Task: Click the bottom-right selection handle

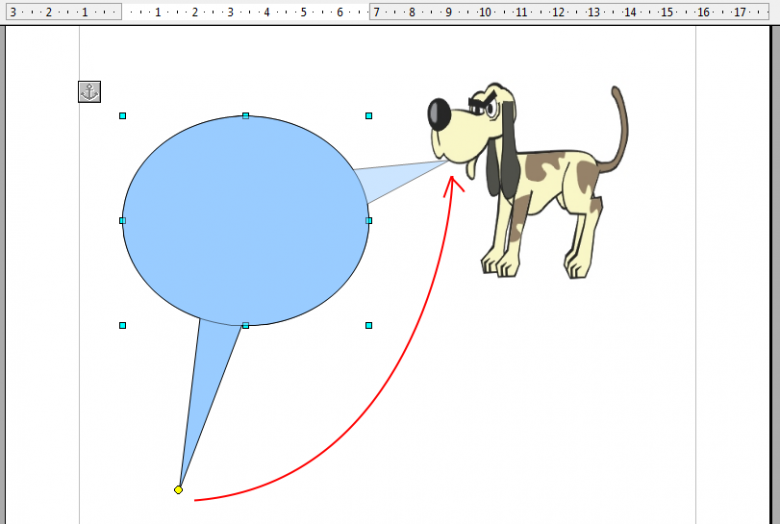Action: point(369,325)
